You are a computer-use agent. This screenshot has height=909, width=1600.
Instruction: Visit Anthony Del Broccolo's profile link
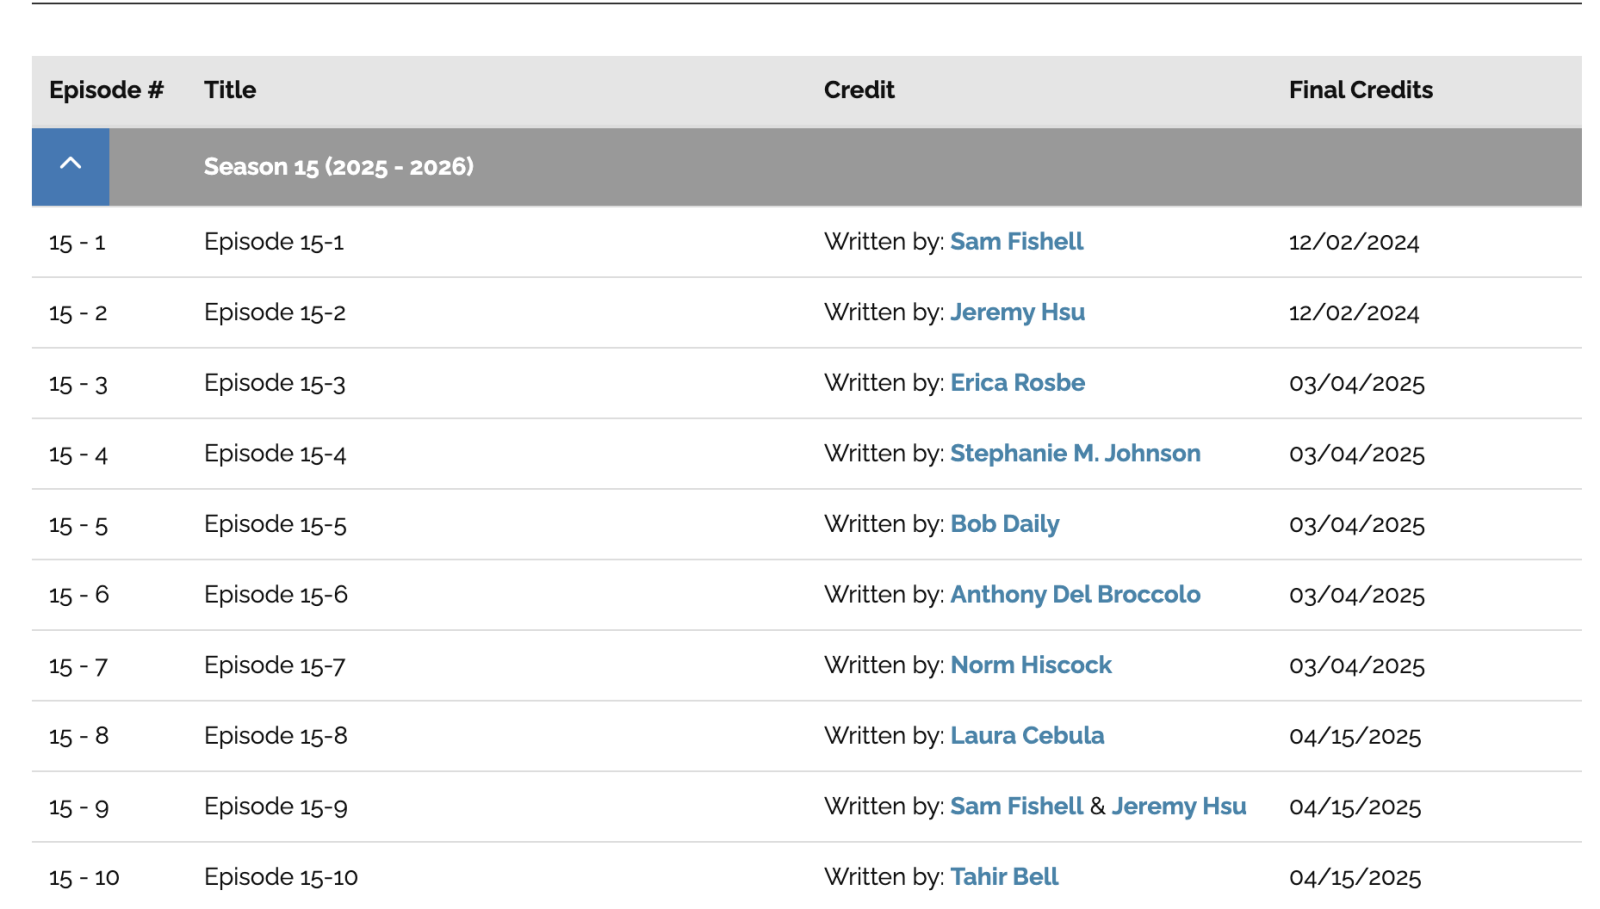tap(1075, 595)
